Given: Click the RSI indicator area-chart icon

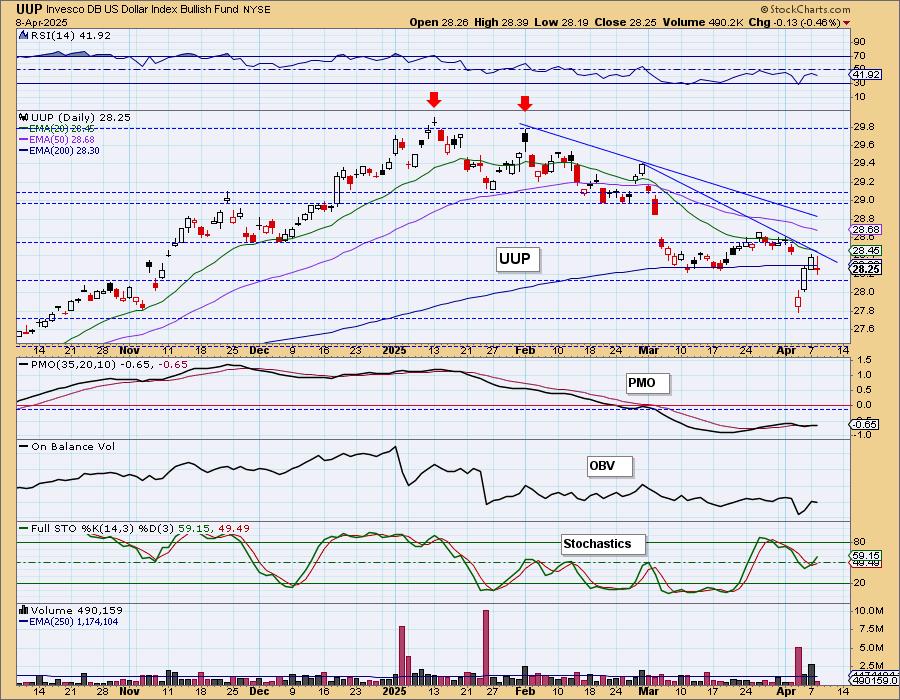Looking at the screenshot, I should [23, 35].
